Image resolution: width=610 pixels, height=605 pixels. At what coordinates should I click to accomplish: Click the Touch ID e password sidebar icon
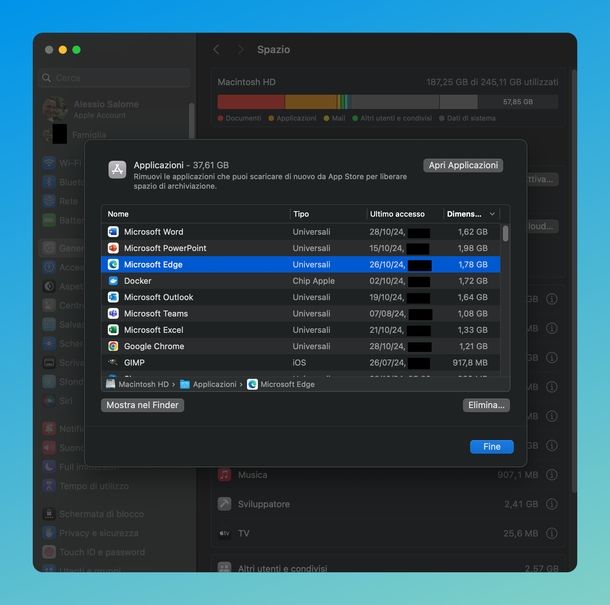[x=49, y=552]
